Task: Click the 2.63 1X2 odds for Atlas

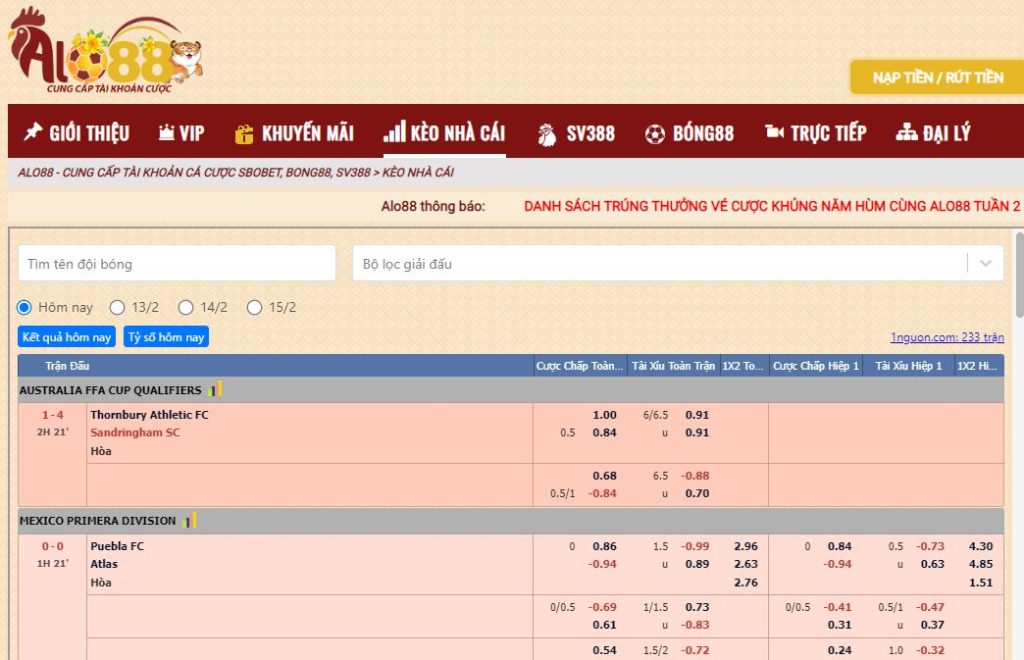Action: pos(746,563)
